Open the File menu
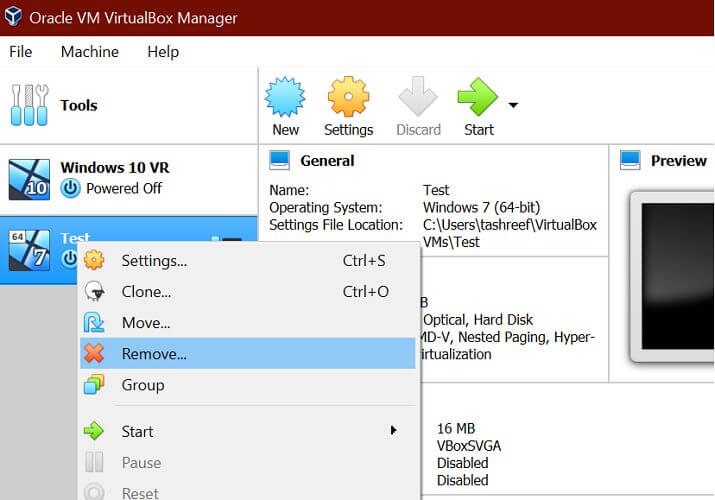The width and height of the screenshot is (715, 500). tap(20, 51)
